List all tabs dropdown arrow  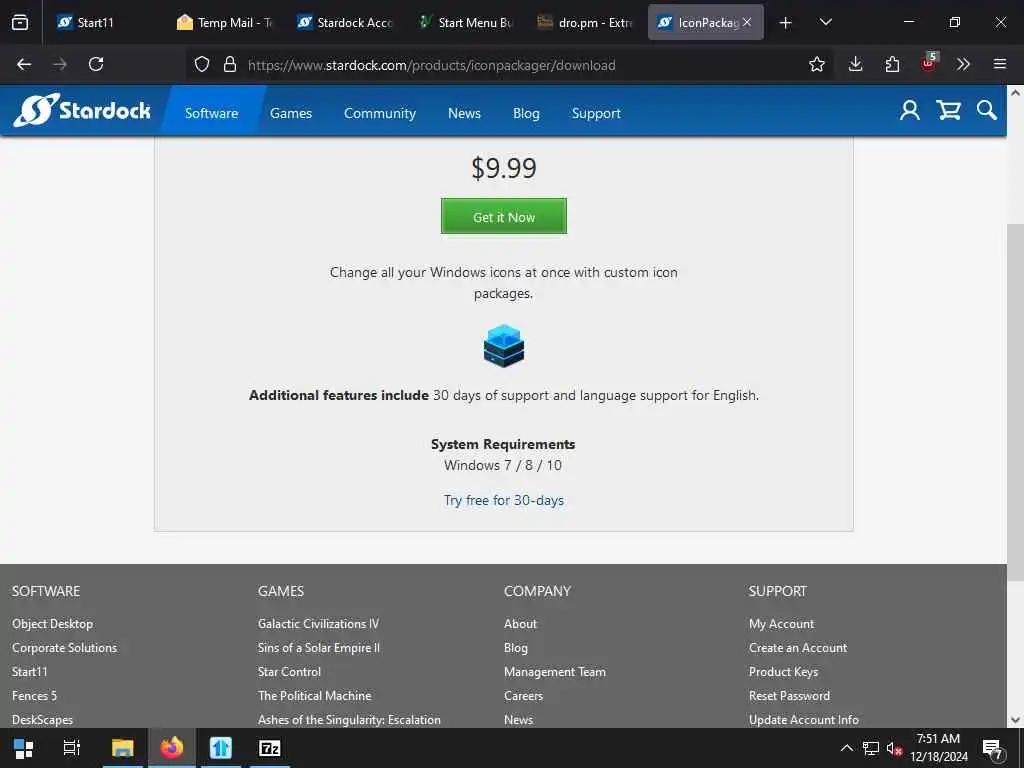click(825, 22)
